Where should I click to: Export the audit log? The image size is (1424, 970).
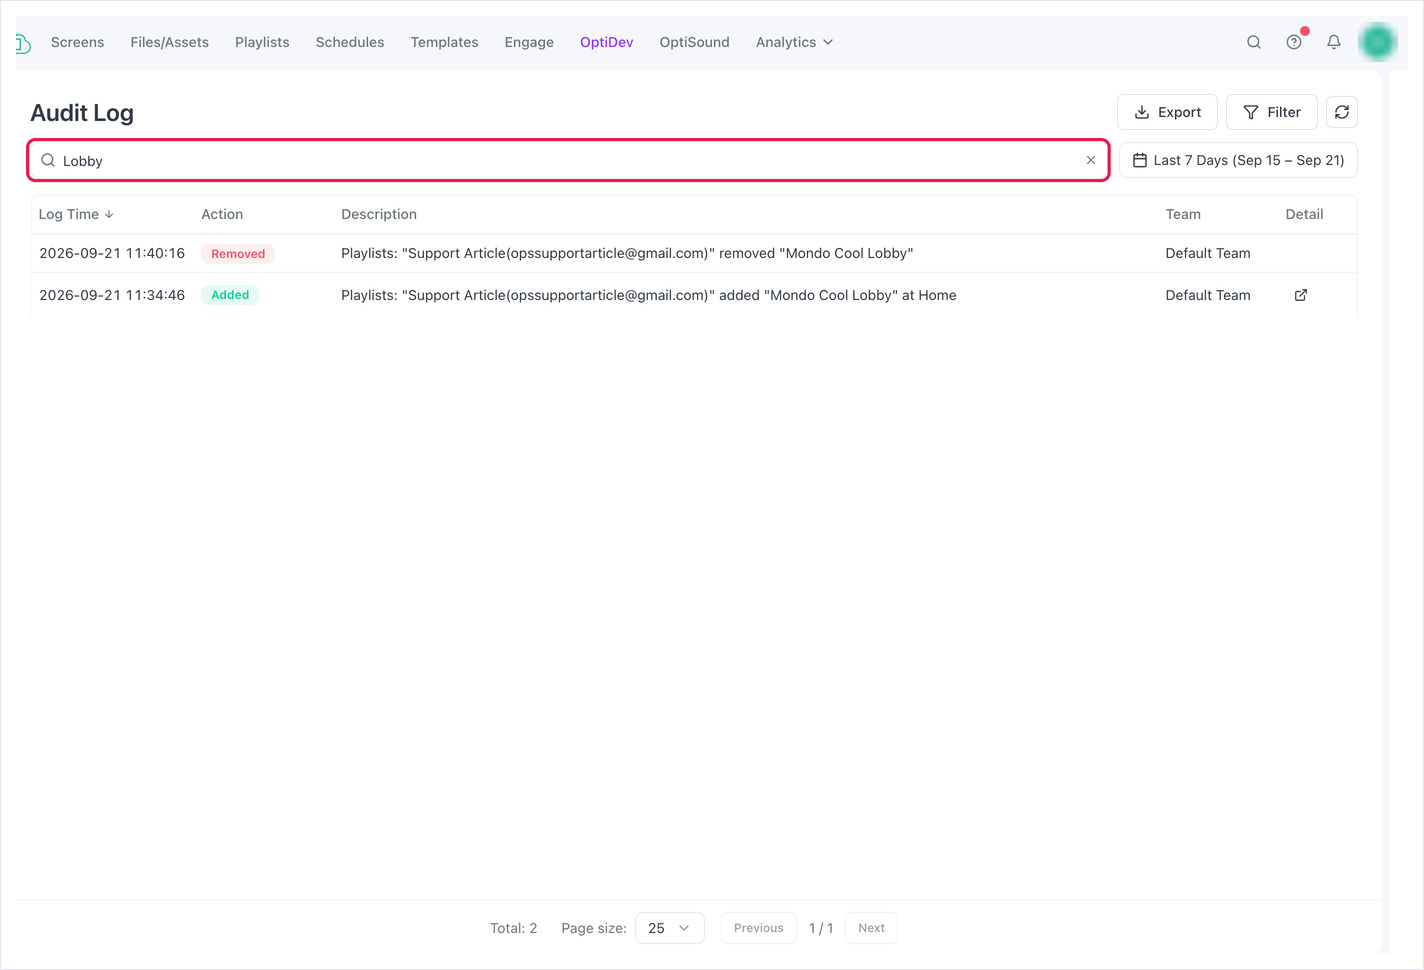click(x=1167, y=112)
